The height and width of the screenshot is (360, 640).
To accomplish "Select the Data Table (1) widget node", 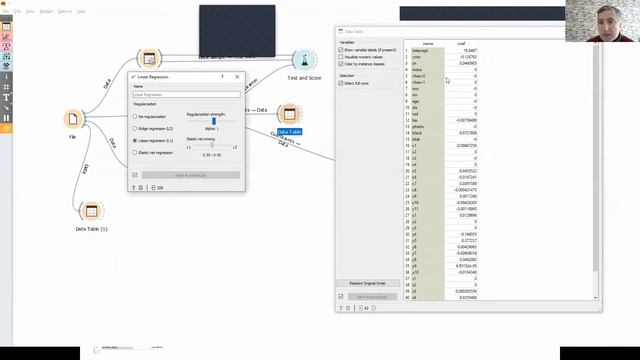I will pos(91,211).
